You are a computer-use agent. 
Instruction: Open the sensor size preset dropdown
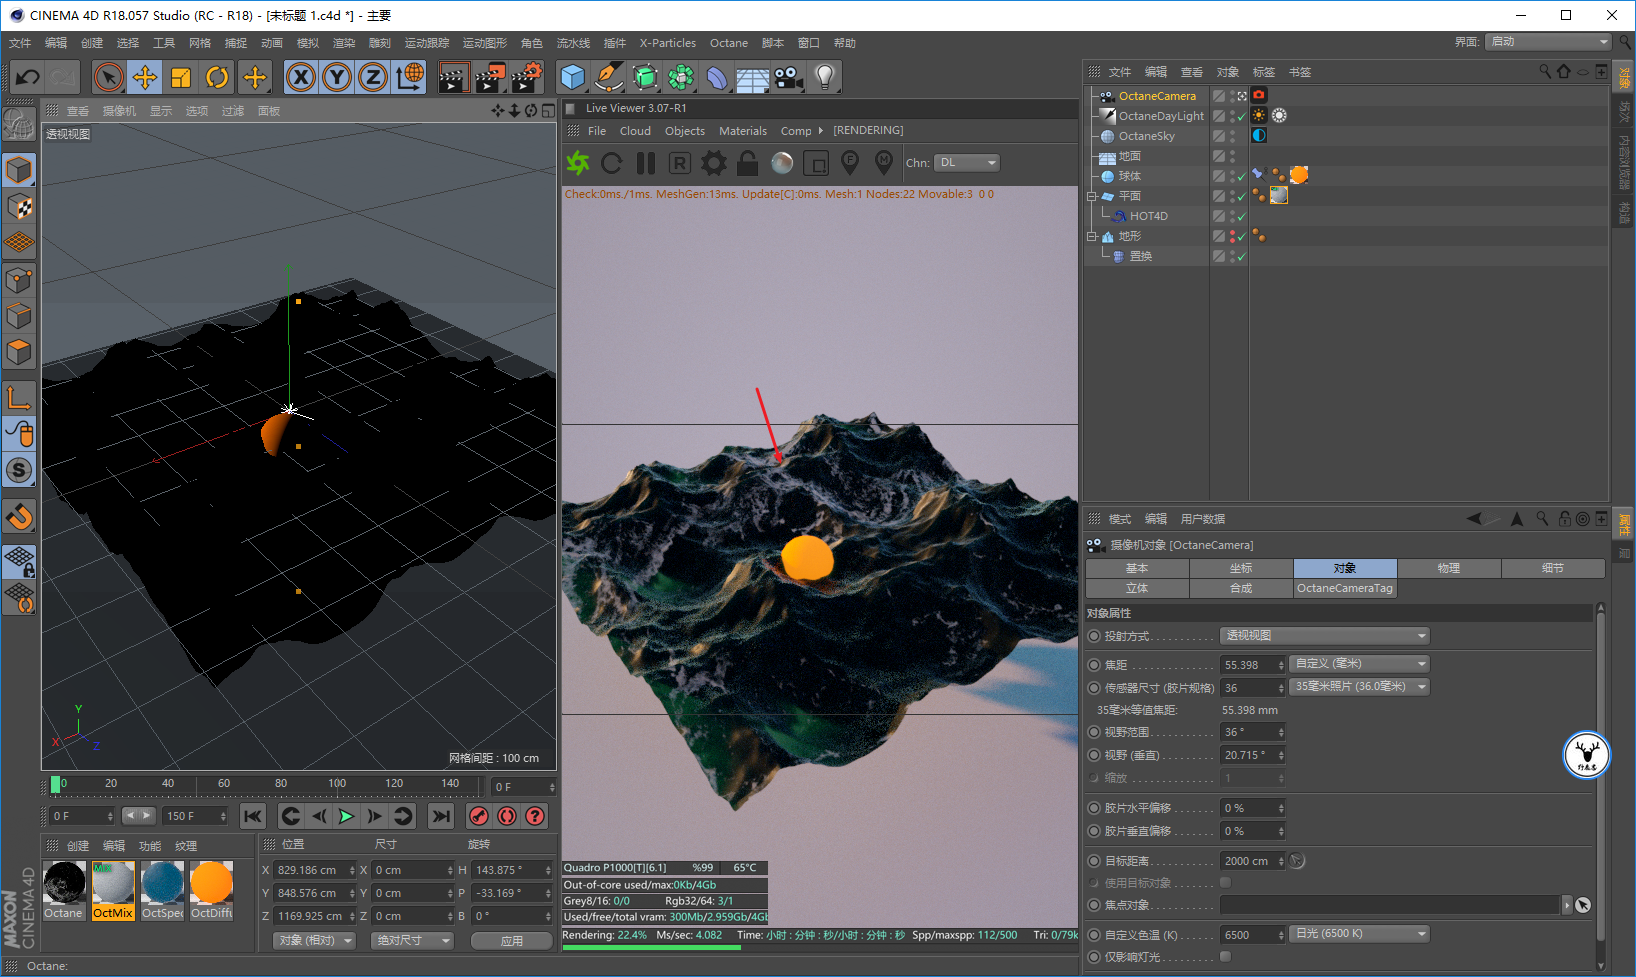tap(1361, 687)
